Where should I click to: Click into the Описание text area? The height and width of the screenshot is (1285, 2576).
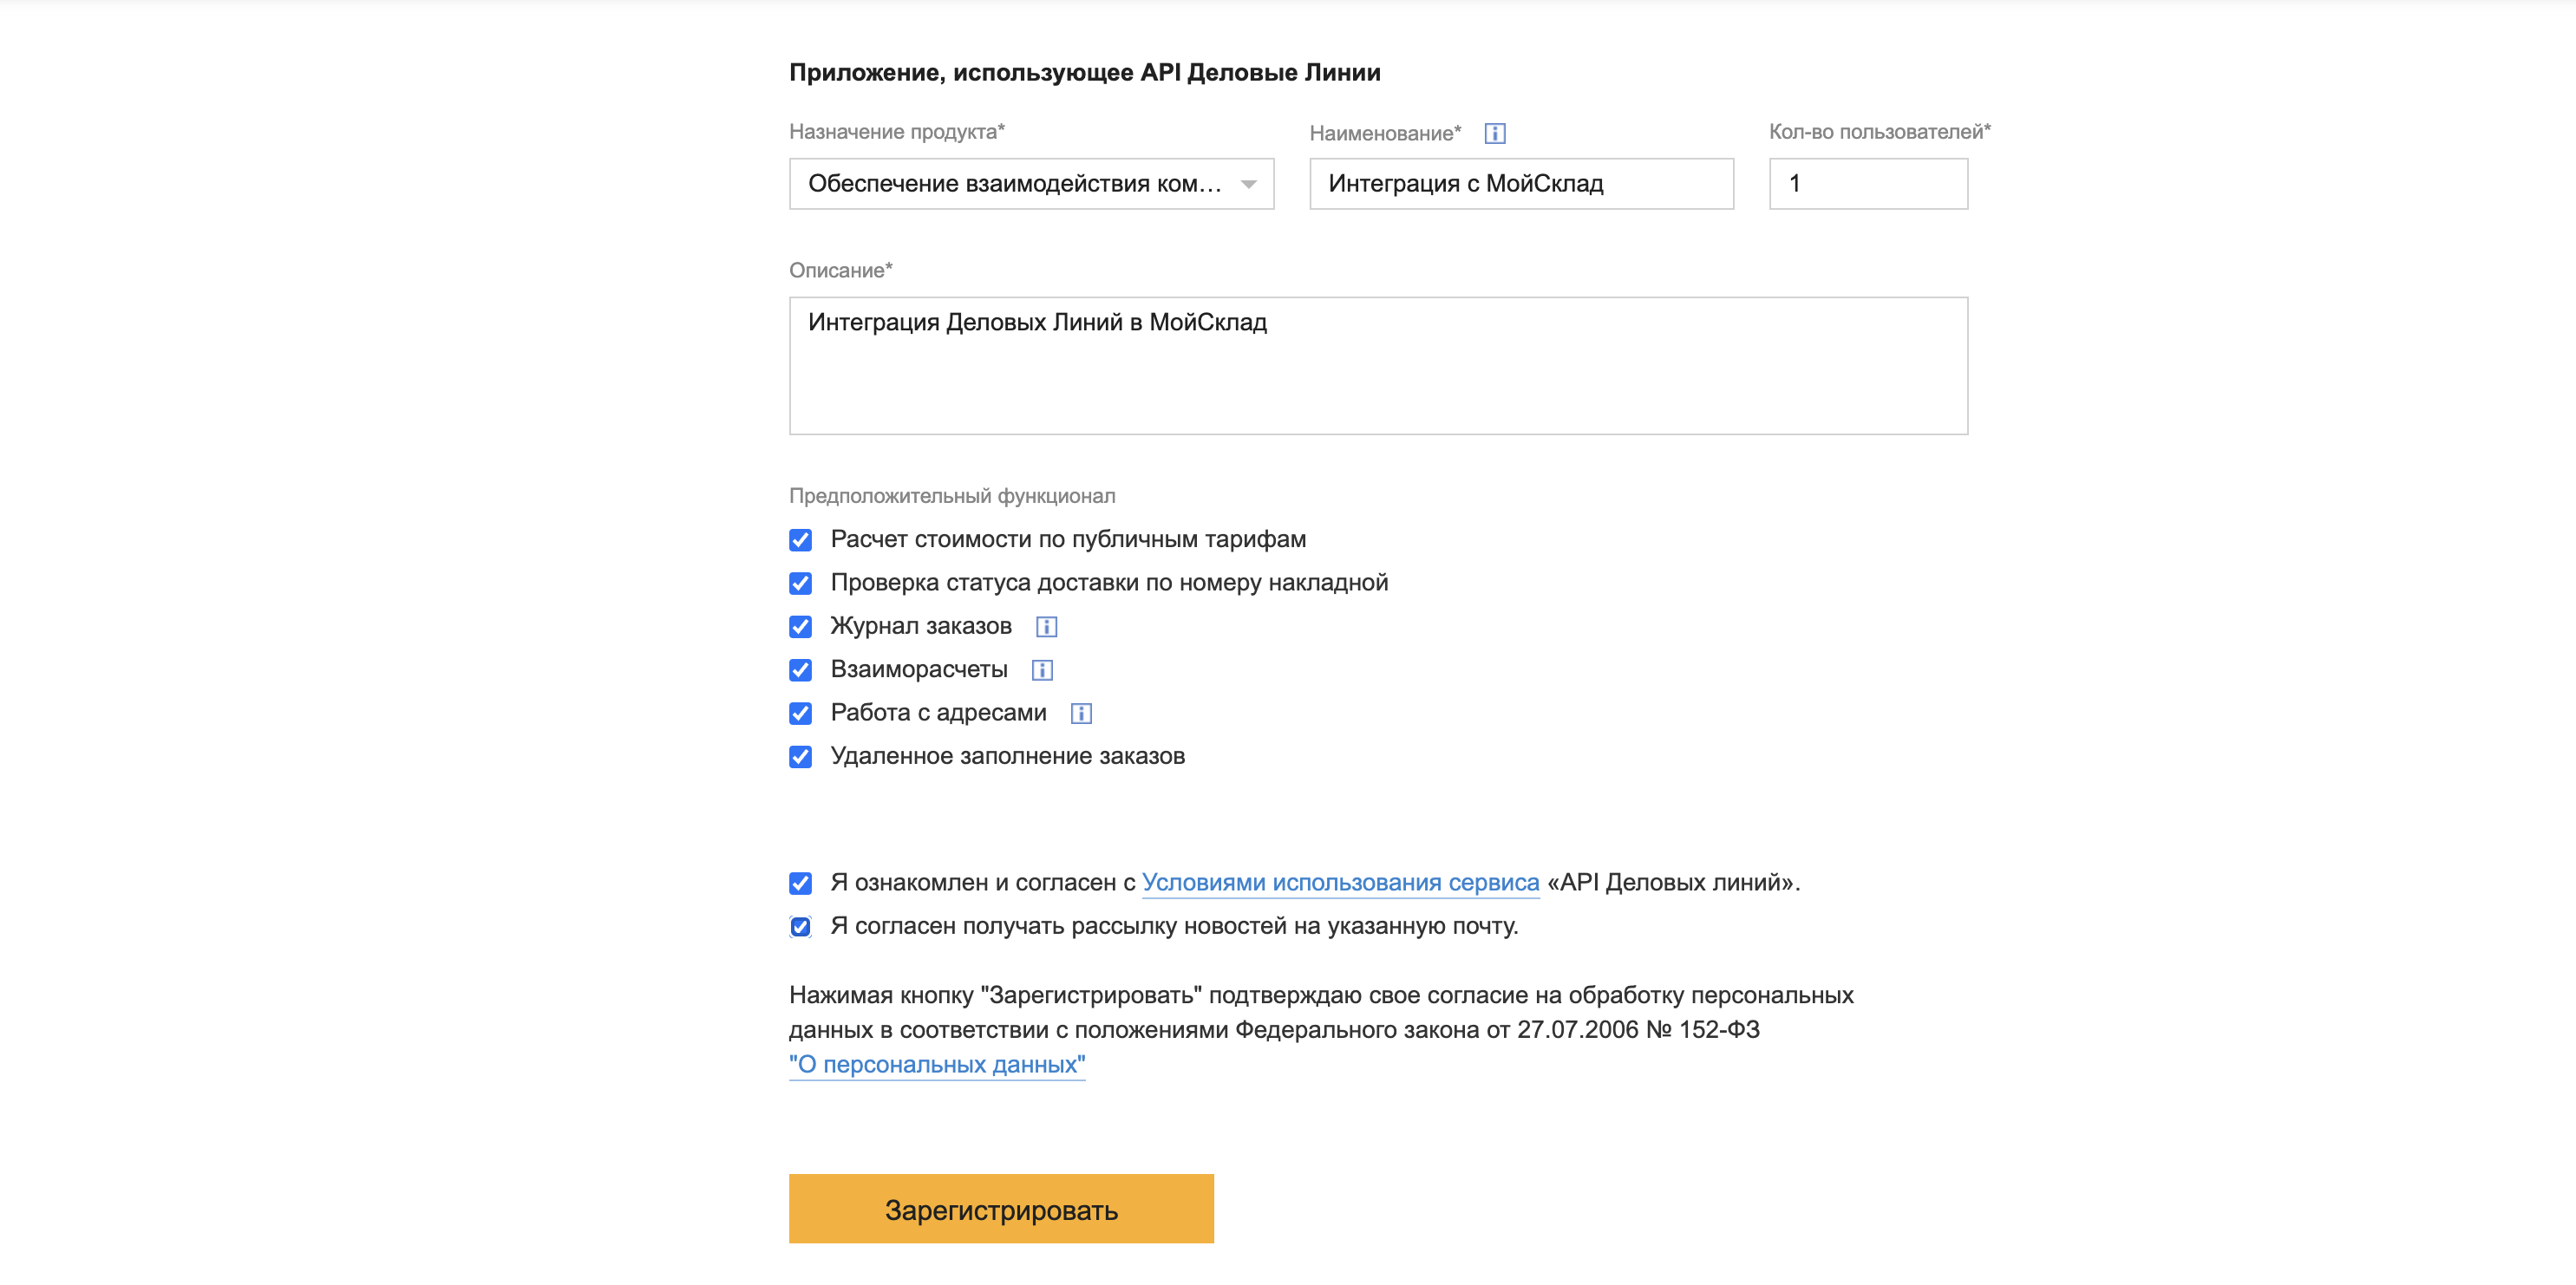coord(1377,366)
